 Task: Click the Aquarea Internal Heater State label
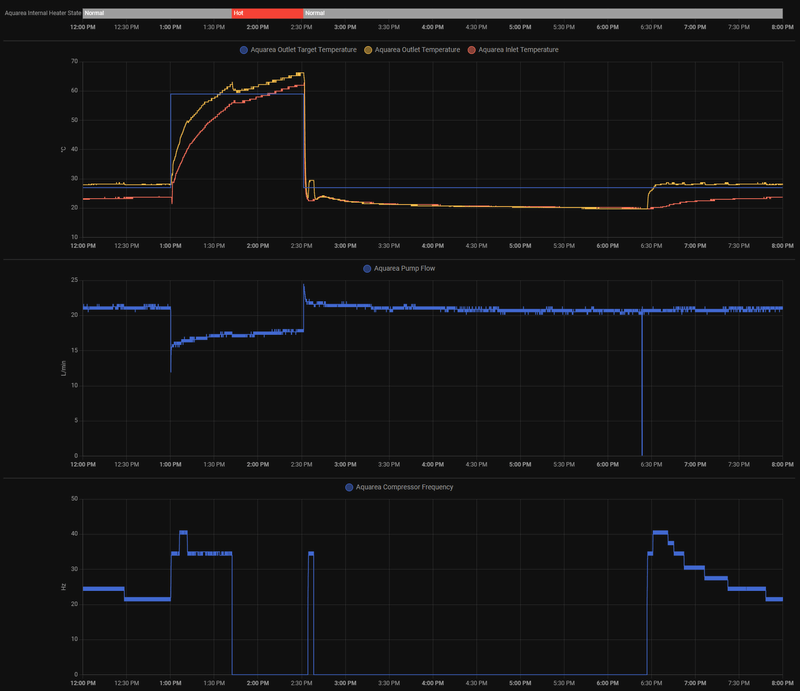(43, 13)
